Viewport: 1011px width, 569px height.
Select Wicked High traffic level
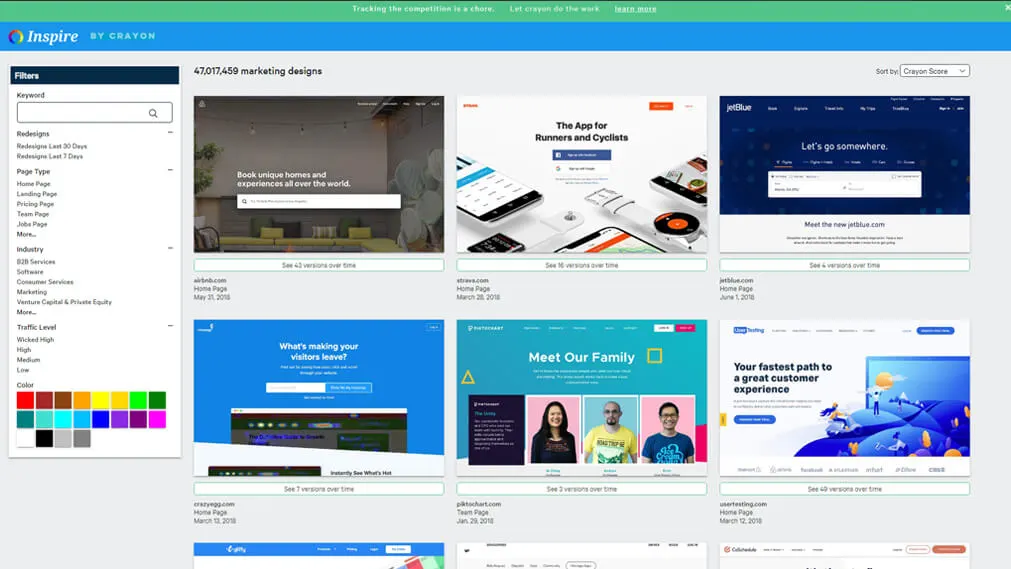[35, 339]
